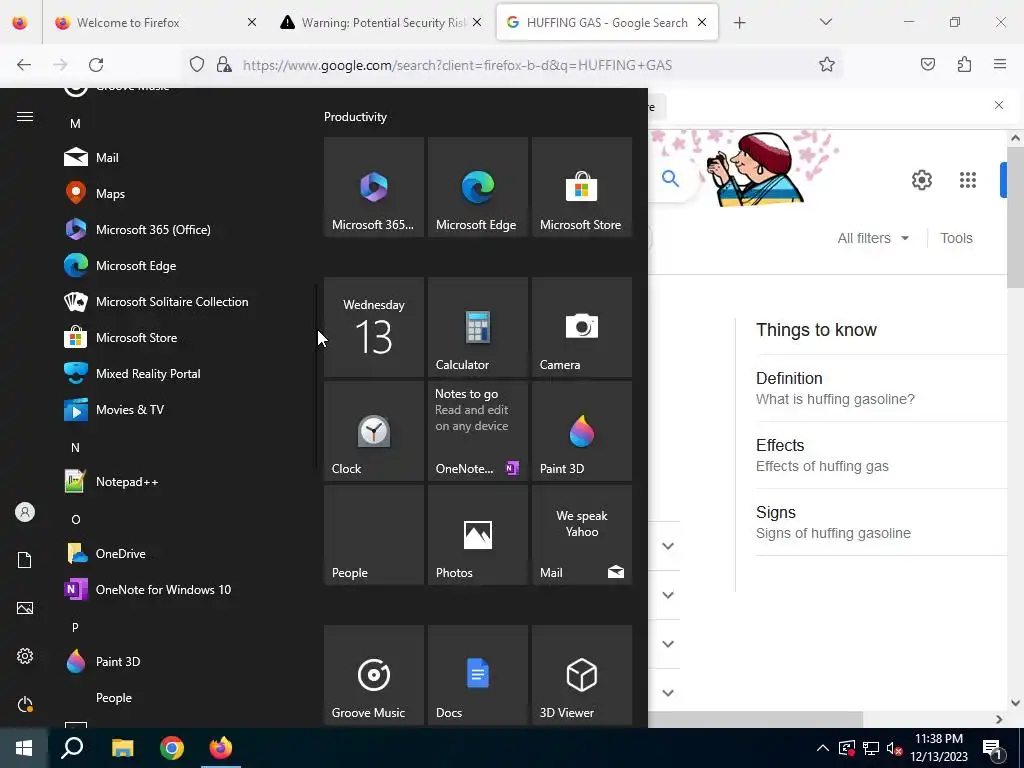
Task: Click the Windows Start button
Action: point(24,748)
